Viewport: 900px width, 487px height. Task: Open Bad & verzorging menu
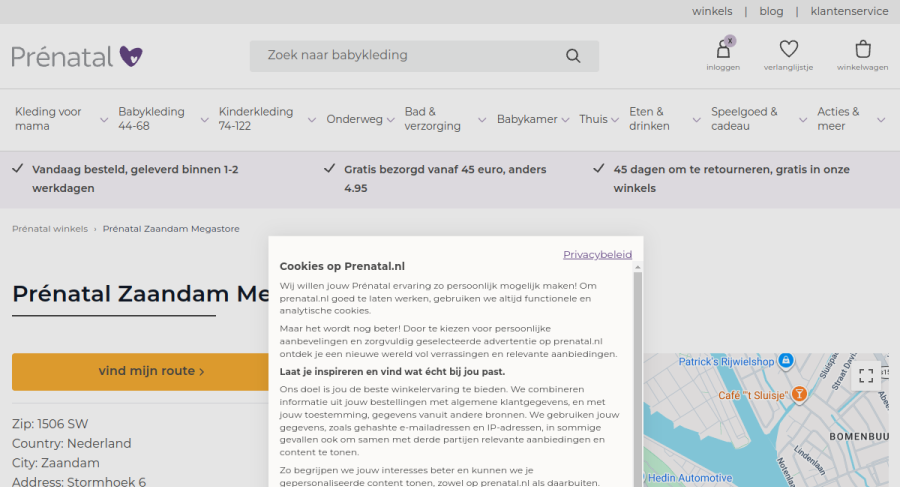click(x=432, y=119)
